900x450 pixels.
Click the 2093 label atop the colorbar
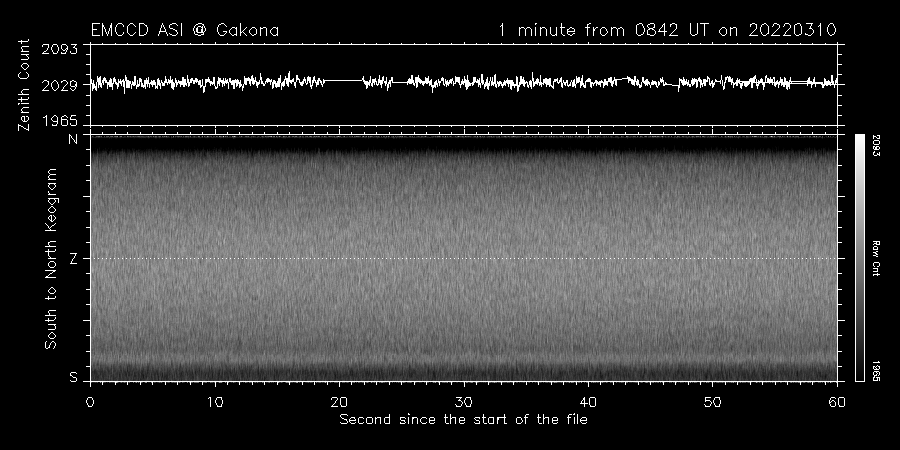876,146
